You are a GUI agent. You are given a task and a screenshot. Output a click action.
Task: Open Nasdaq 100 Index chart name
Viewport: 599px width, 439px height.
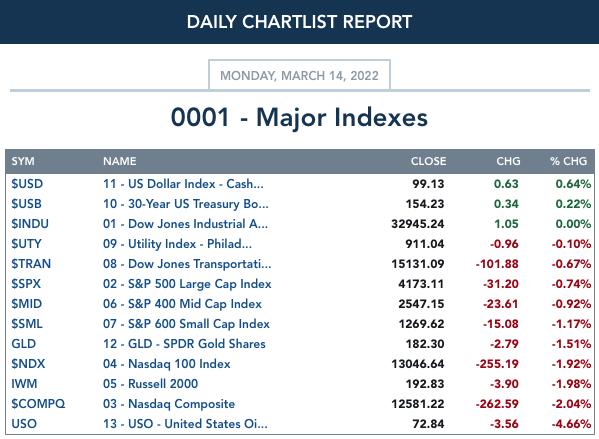coord(167,364)
